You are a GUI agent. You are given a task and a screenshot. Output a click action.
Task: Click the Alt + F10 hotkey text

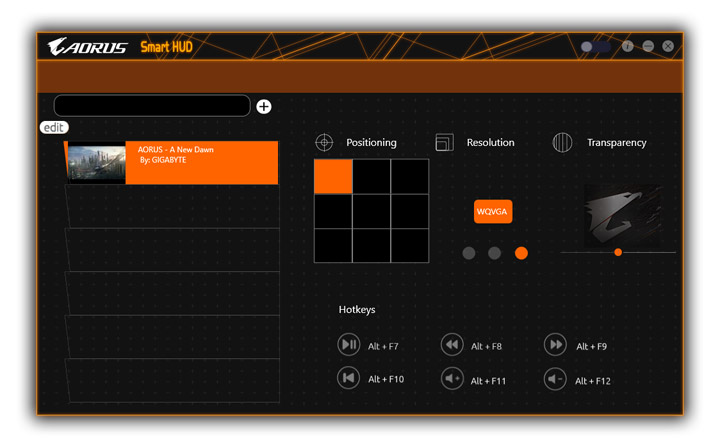click(x=386, y=379)
